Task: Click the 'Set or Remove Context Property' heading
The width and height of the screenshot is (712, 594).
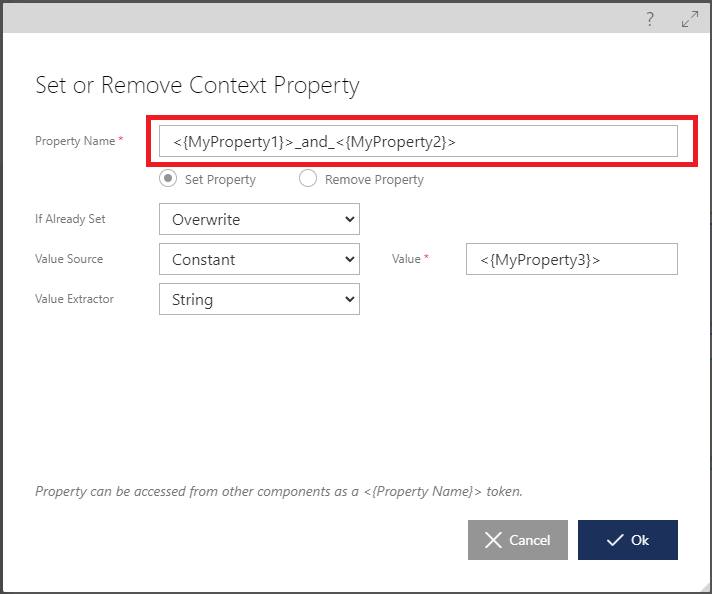Action: [x=197, y=85]
